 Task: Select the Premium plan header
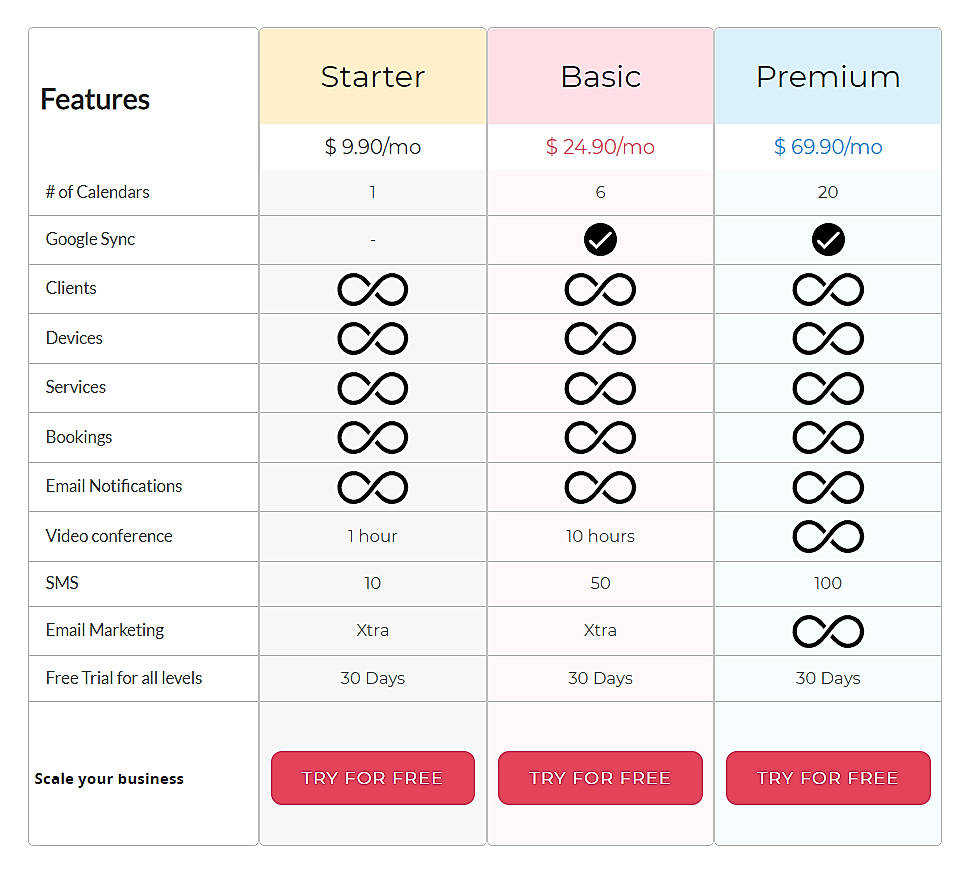tap(828, 75)
